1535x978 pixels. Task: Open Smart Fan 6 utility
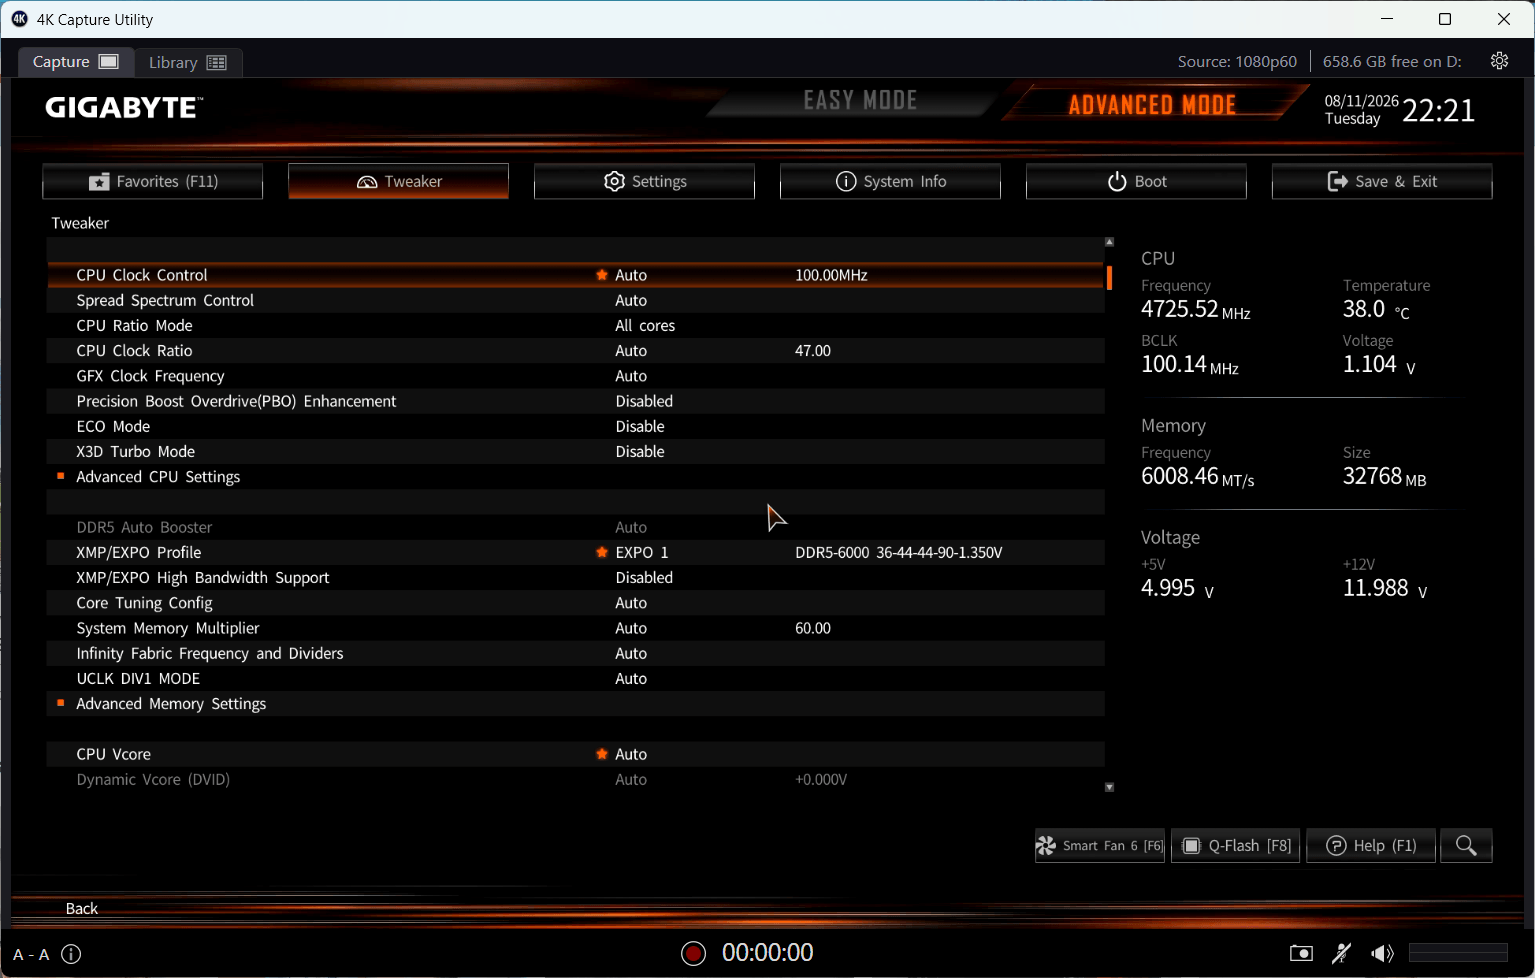tap(1100, 846)
